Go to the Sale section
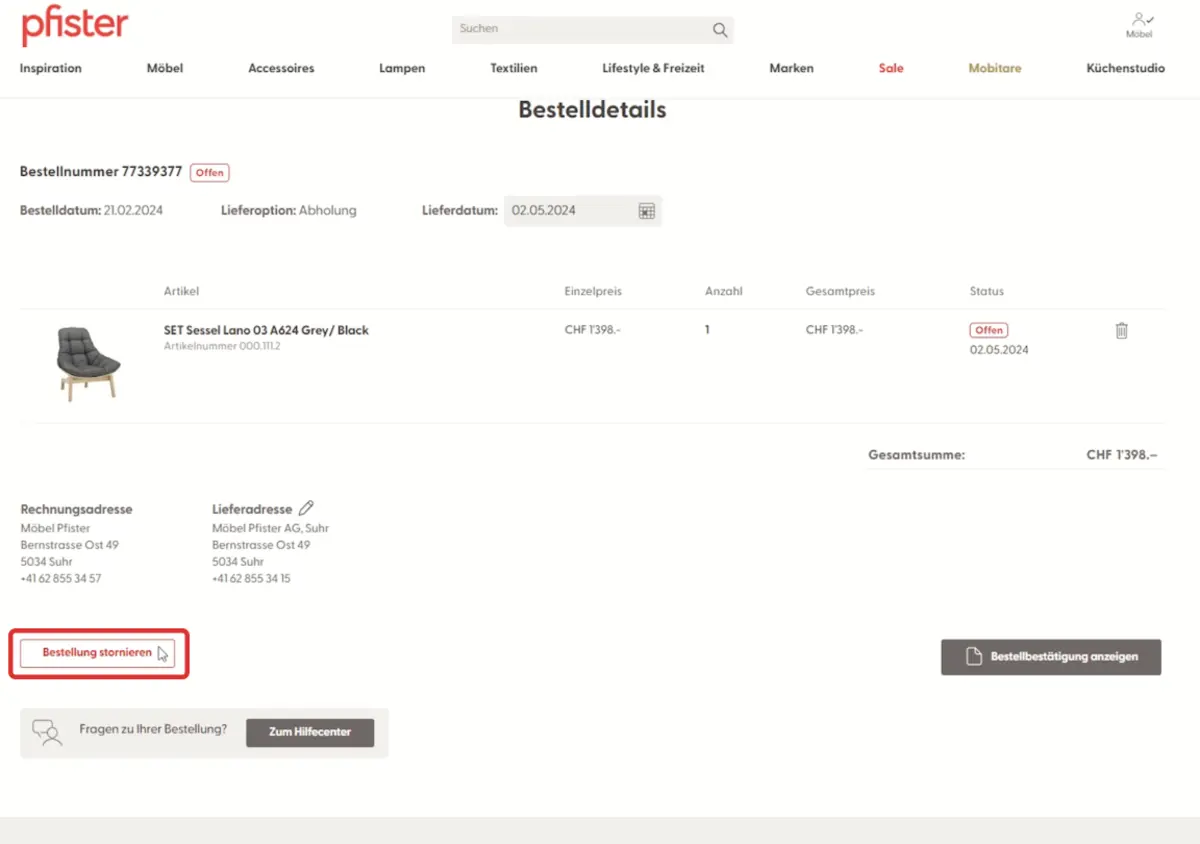 890,68
